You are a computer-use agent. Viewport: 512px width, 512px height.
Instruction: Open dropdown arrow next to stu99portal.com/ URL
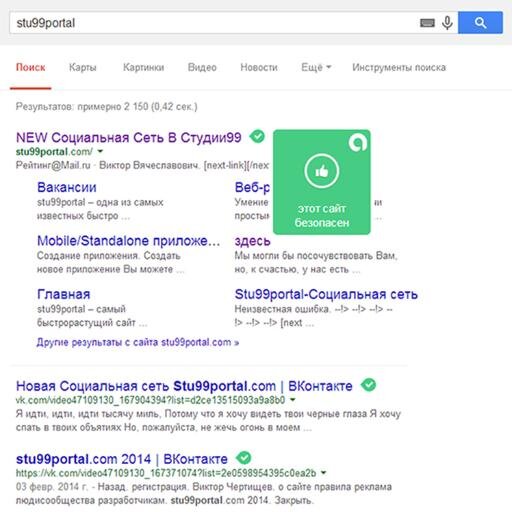pyautogui.click(x=100, y=152)
